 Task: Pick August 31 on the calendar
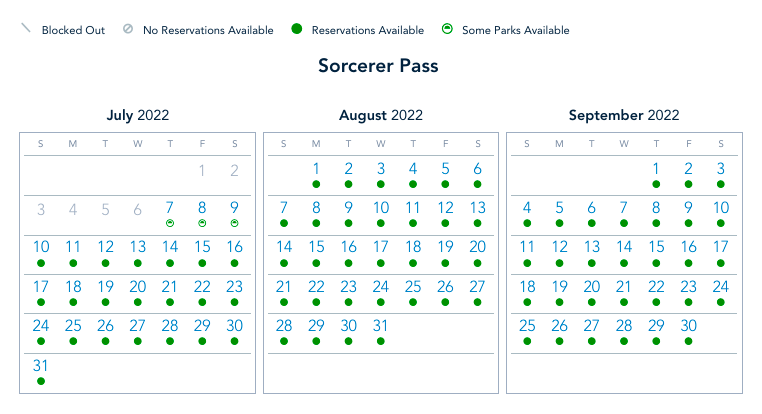click(x=381, y=326)
